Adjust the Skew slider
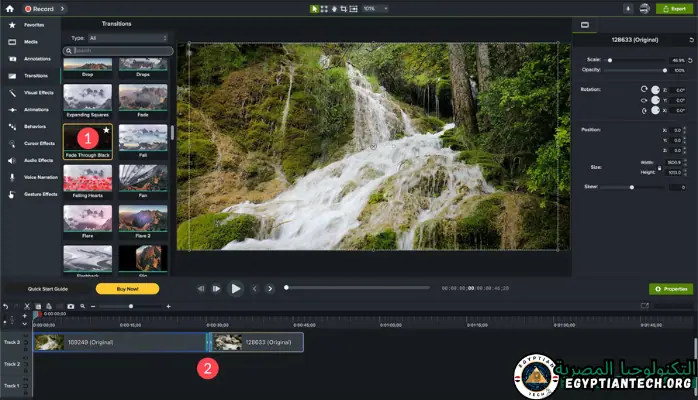The image size is (698, 400). coord(632,187)
